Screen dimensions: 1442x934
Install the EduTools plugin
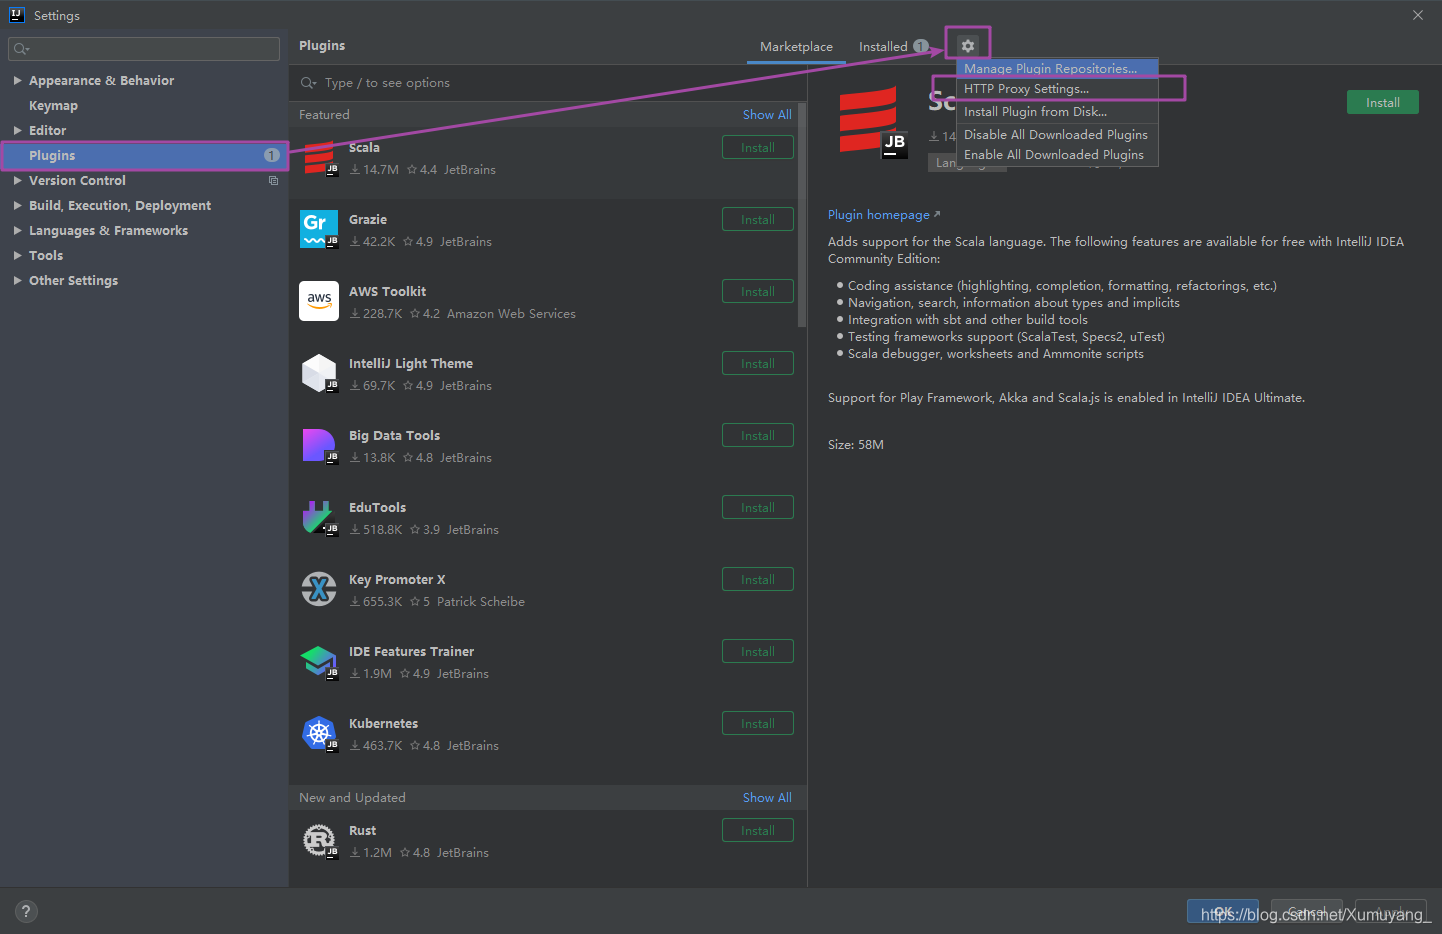coord(757,507)
